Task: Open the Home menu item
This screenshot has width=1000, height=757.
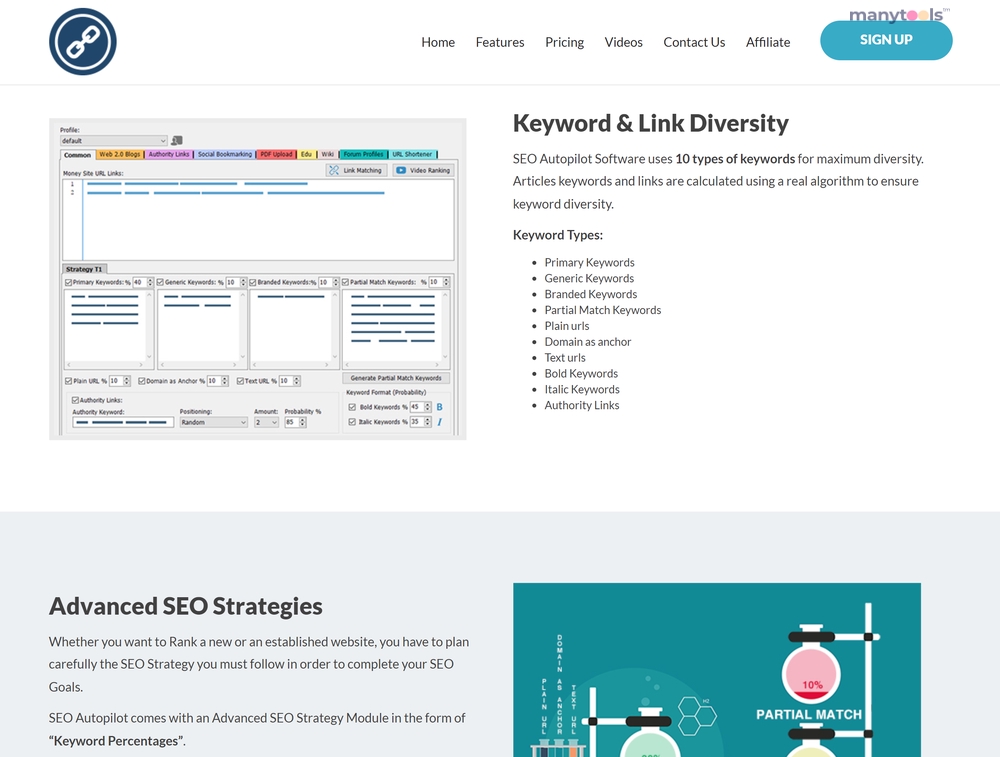Action: tap(438, 42)
